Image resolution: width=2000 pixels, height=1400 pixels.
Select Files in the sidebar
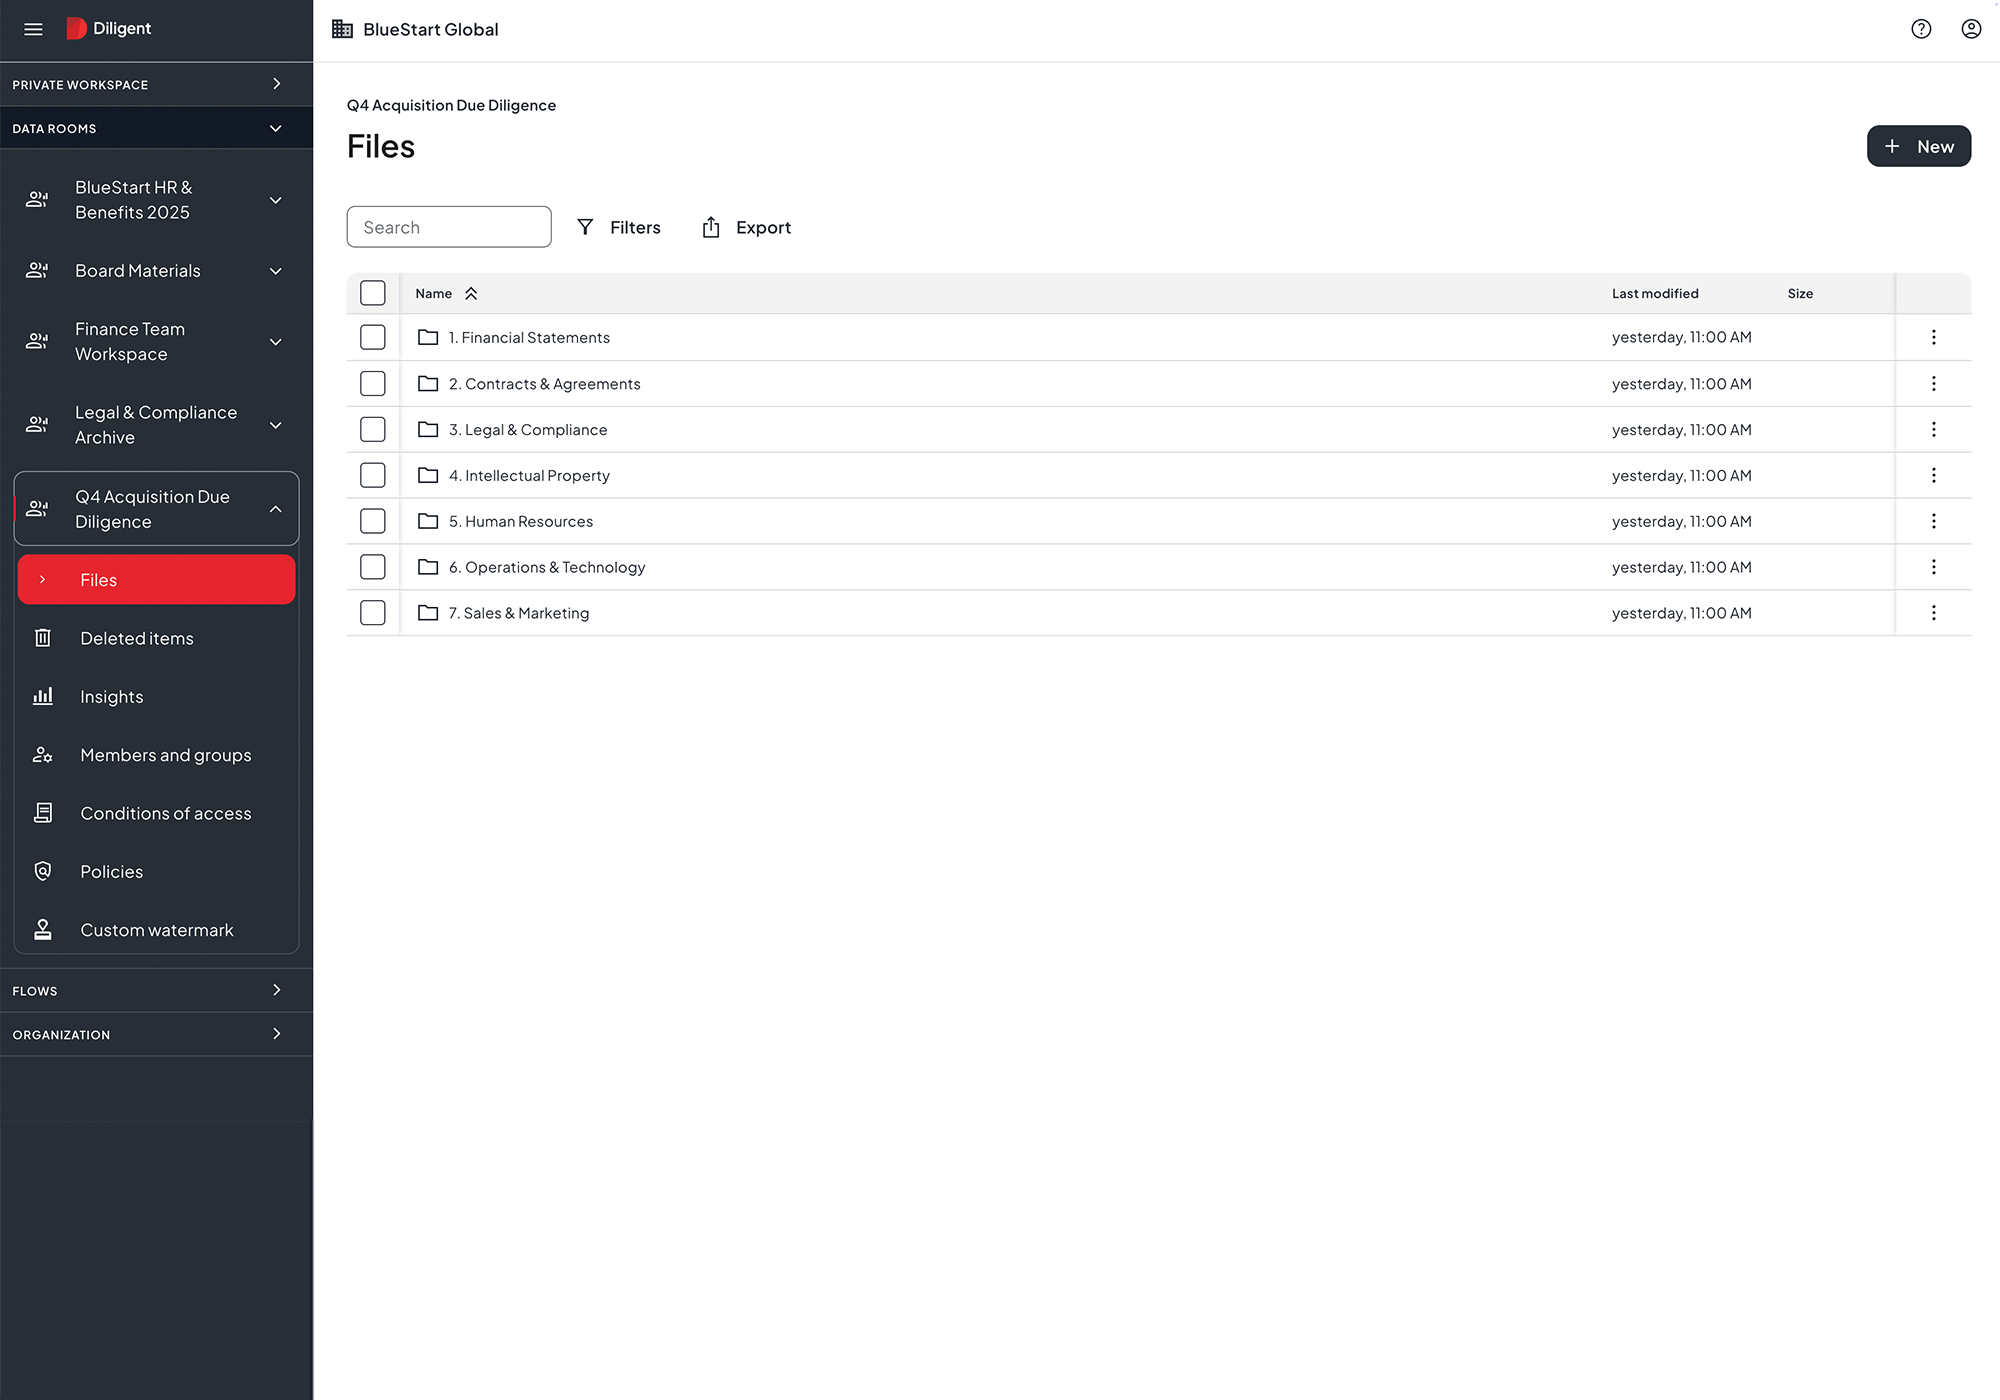[x=157, y=579]
